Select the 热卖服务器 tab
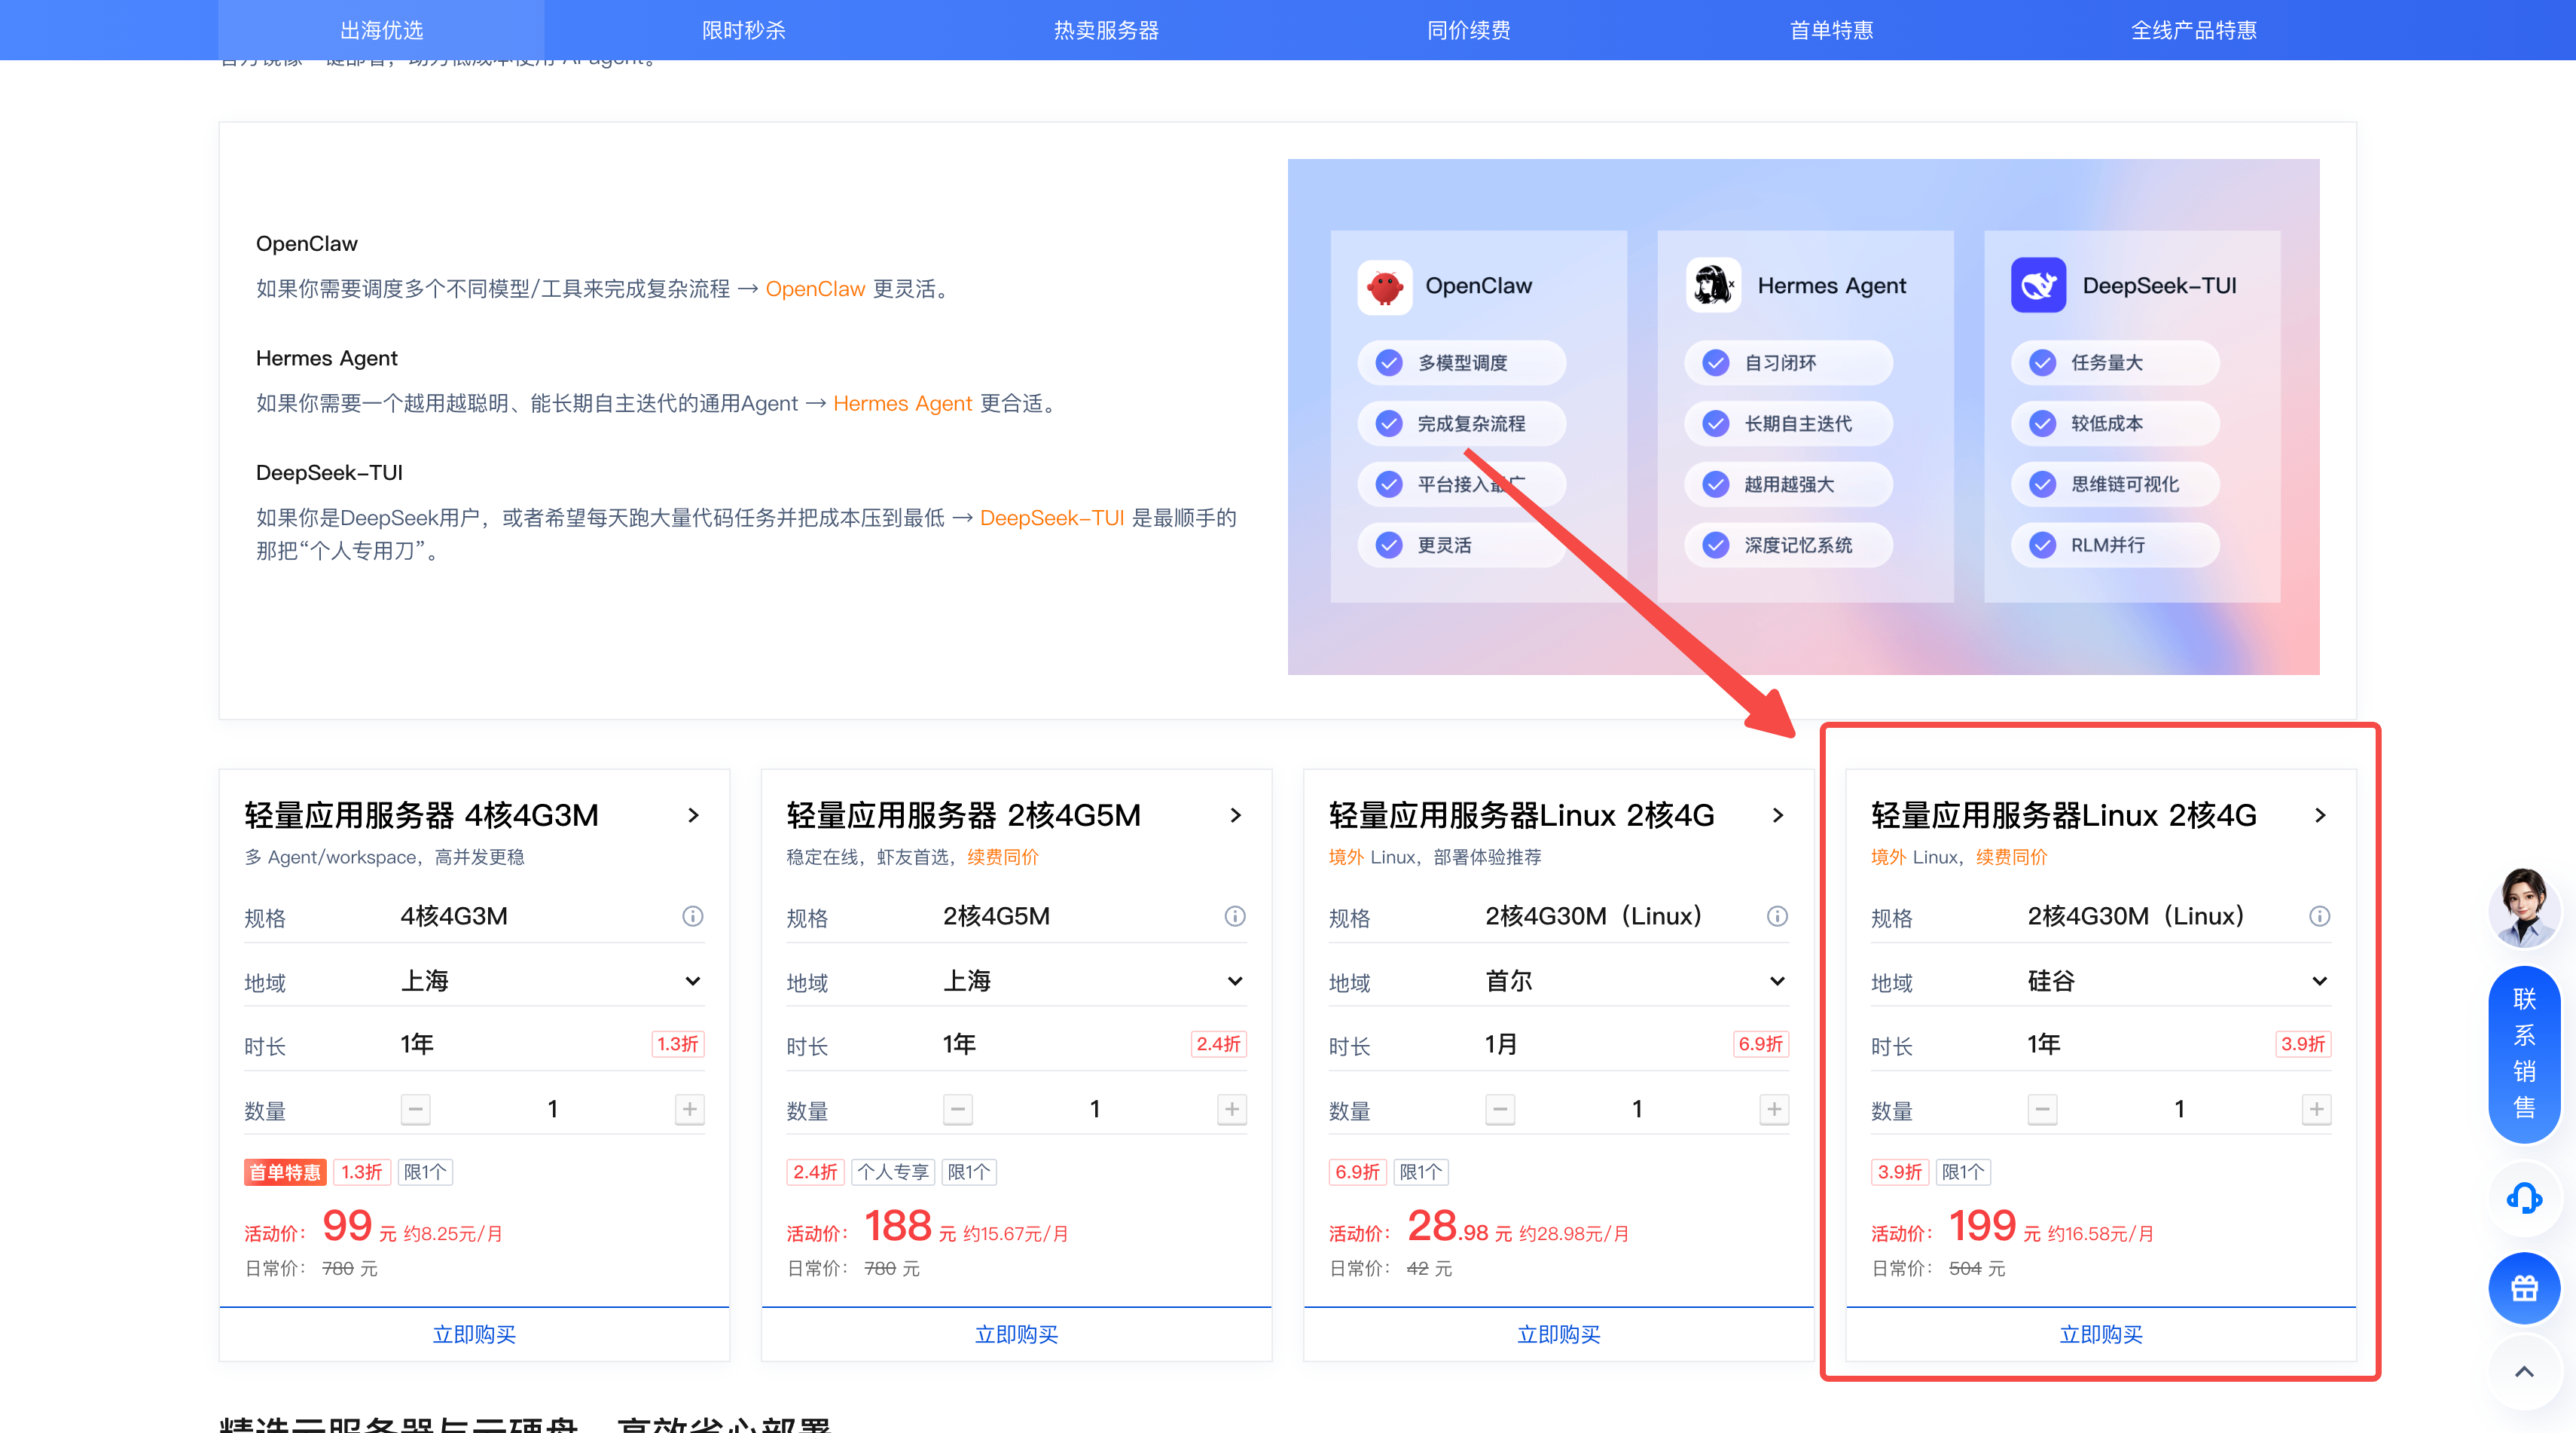 coord(1106,30)
